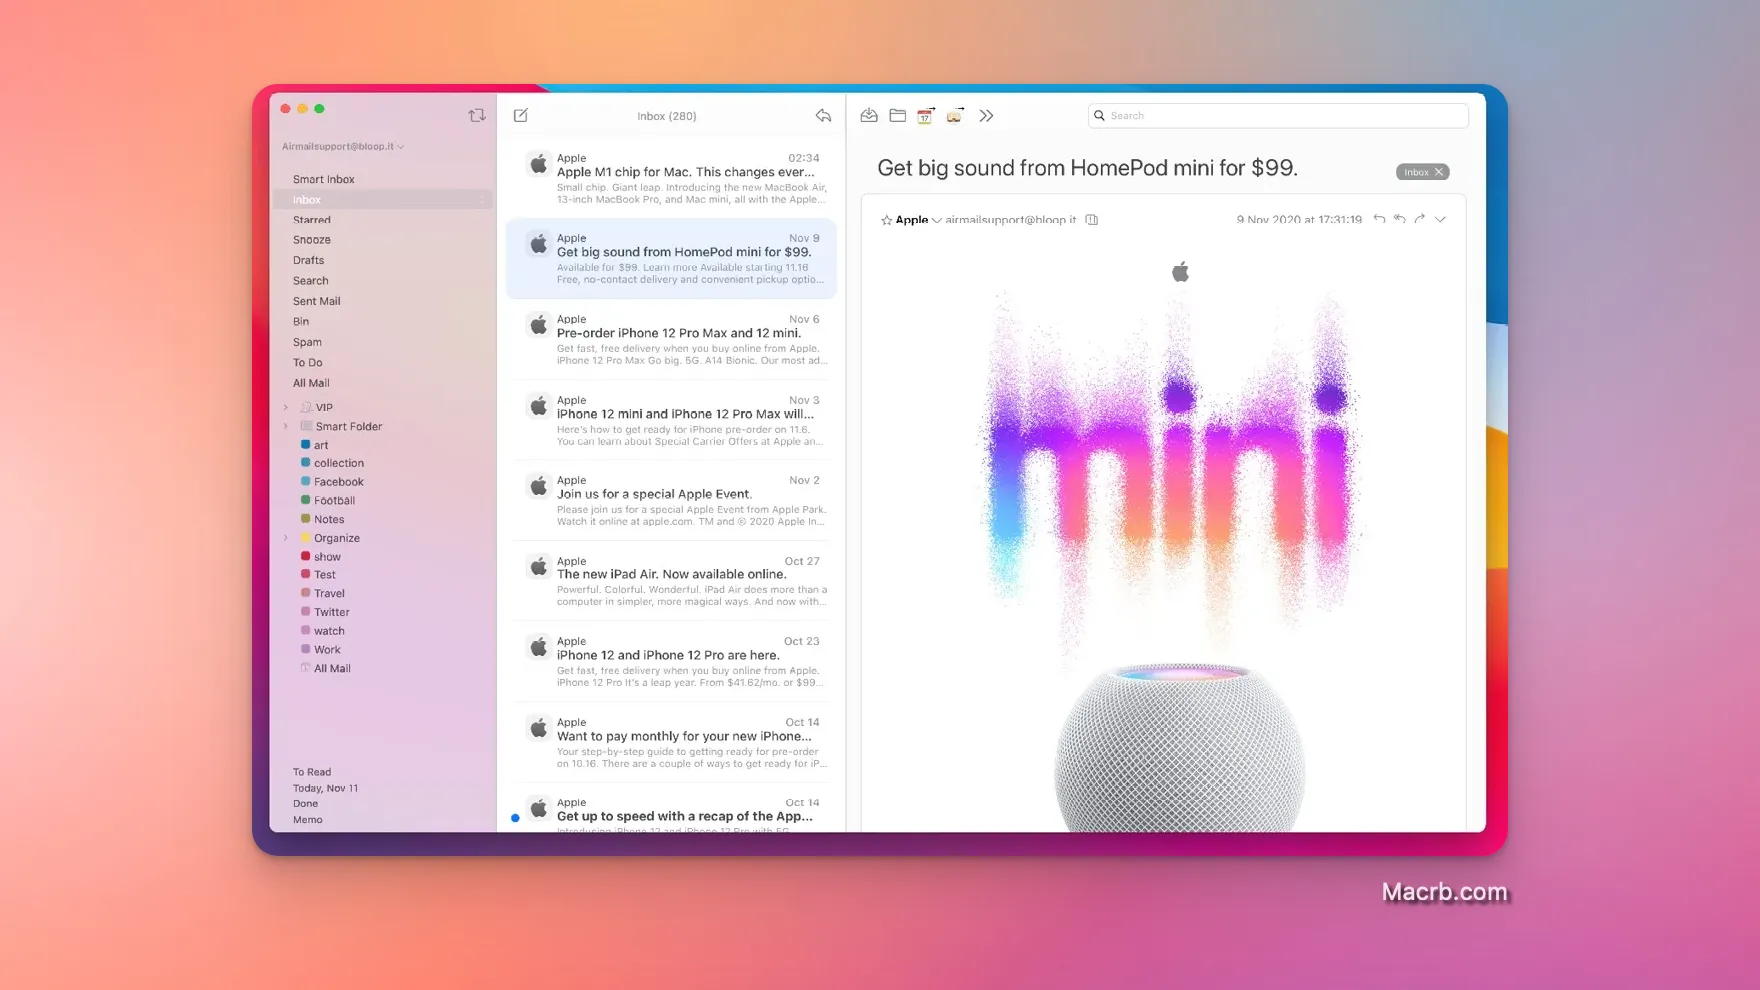Click the sync accounts icon in sidebar header
This screenshot has width=1760, height=990.
(476, 116)
